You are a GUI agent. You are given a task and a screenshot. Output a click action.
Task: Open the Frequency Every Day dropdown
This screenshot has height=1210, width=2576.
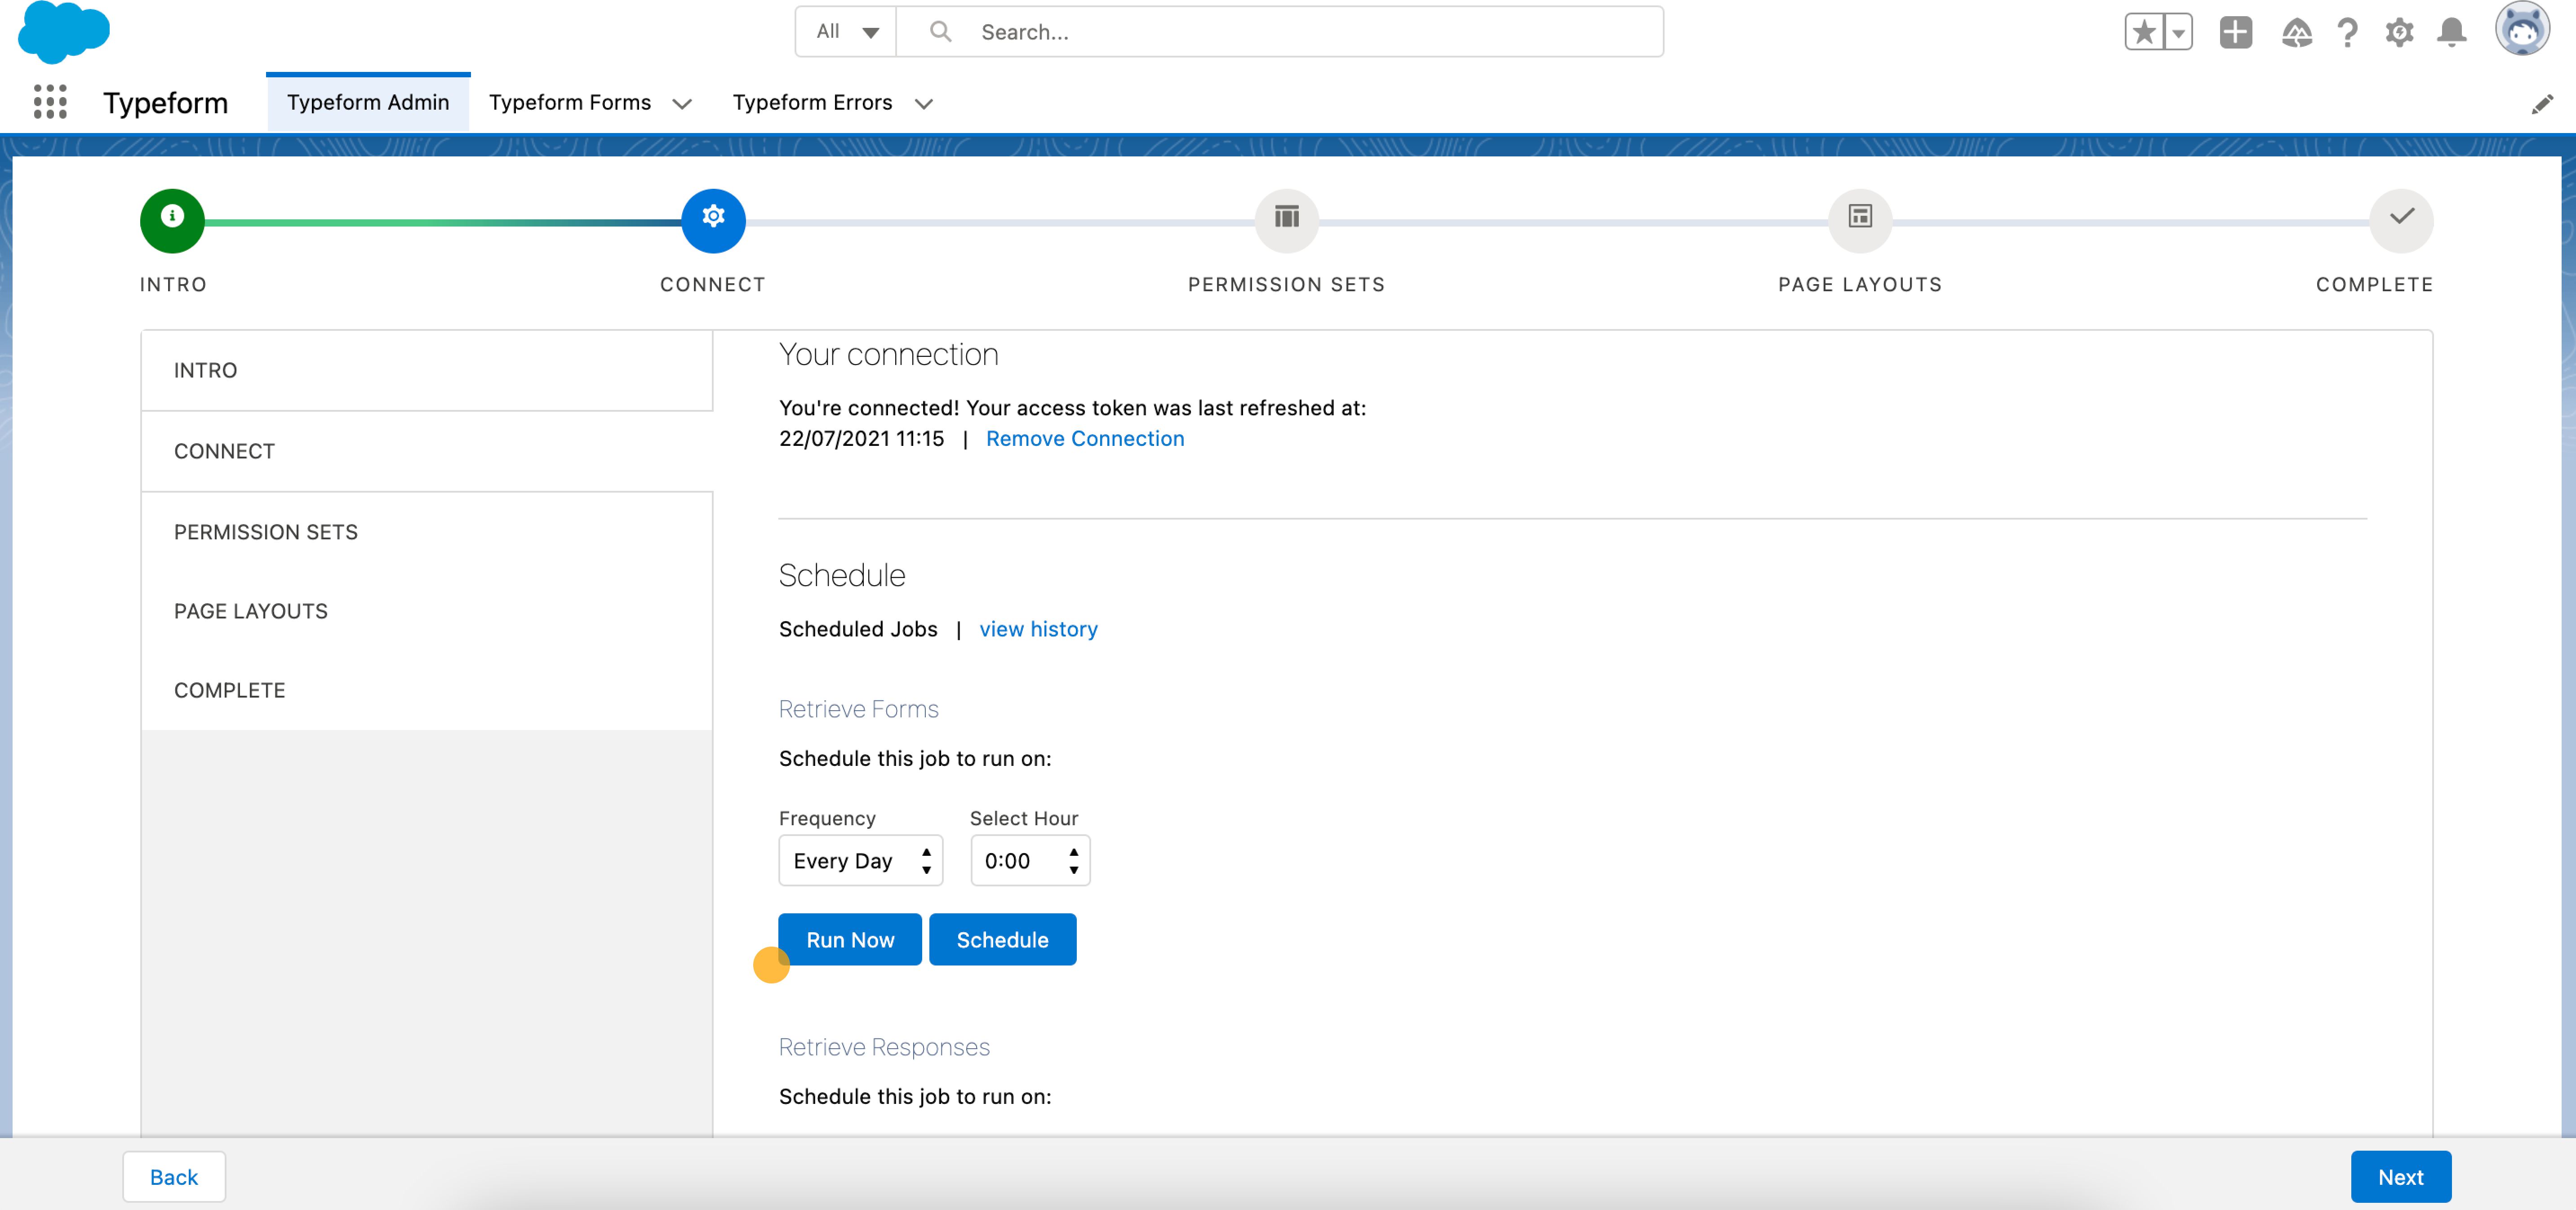tap(861, 861)
